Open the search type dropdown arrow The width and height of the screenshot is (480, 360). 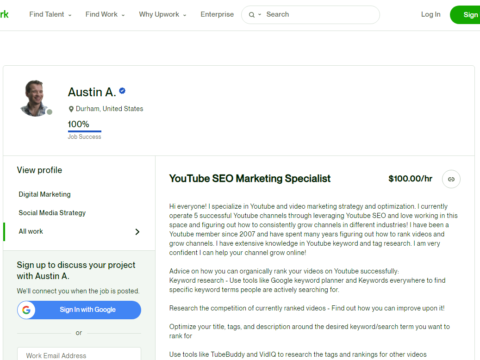pos(260,15)
